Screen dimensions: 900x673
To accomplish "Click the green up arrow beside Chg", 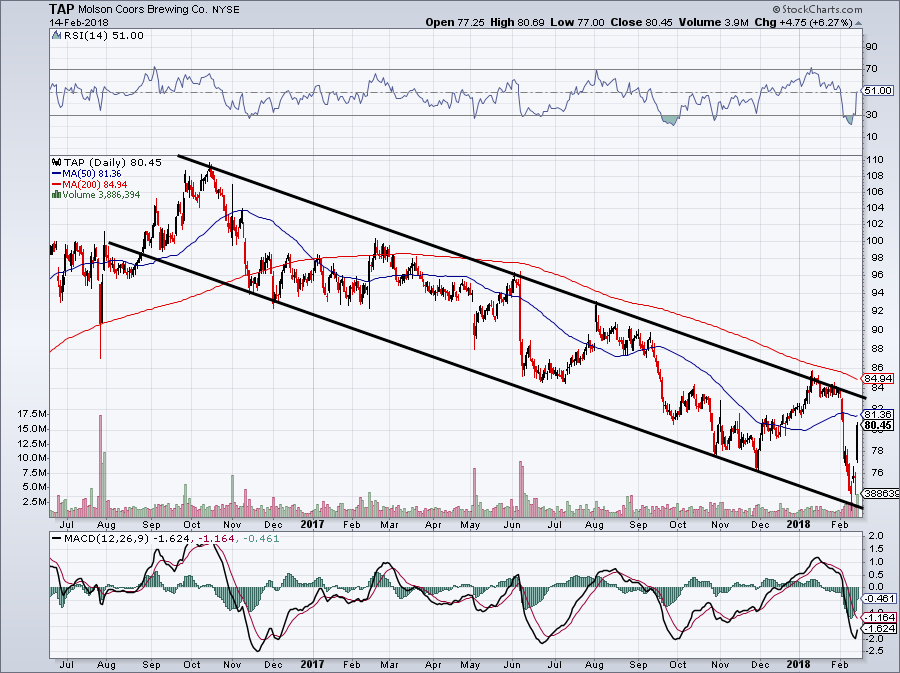I will click(858, 24).
